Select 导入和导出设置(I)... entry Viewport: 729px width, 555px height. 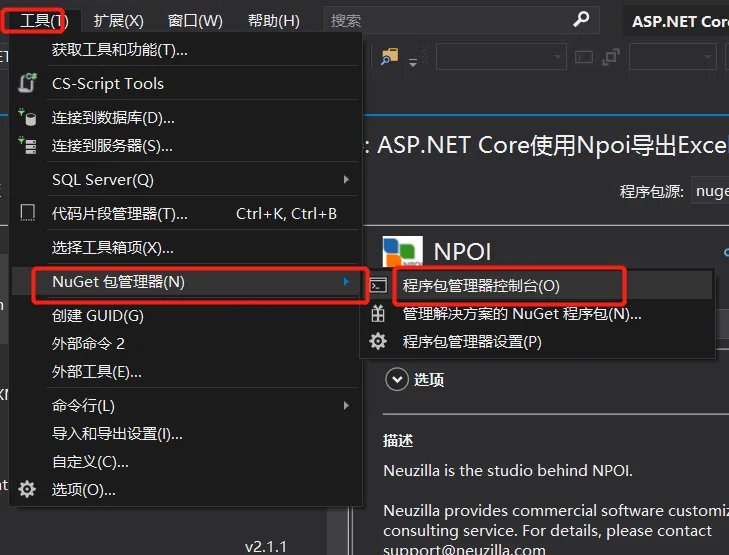(186, 434)
